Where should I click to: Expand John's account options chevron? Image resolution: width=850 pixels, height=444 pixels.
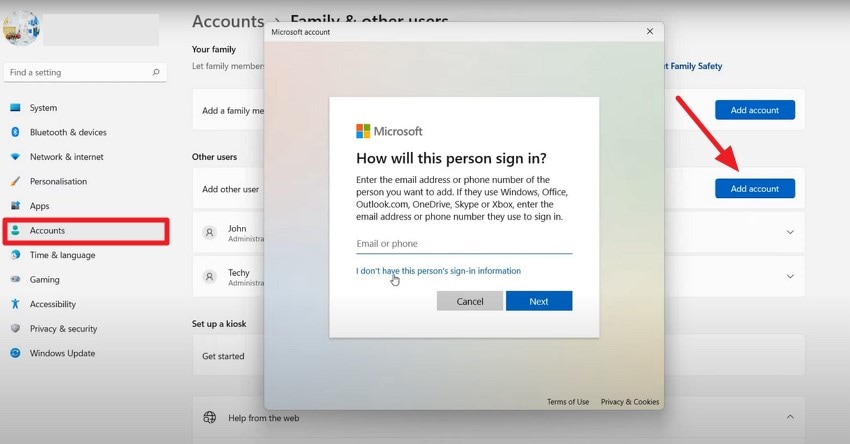click(x=790, y=232)
